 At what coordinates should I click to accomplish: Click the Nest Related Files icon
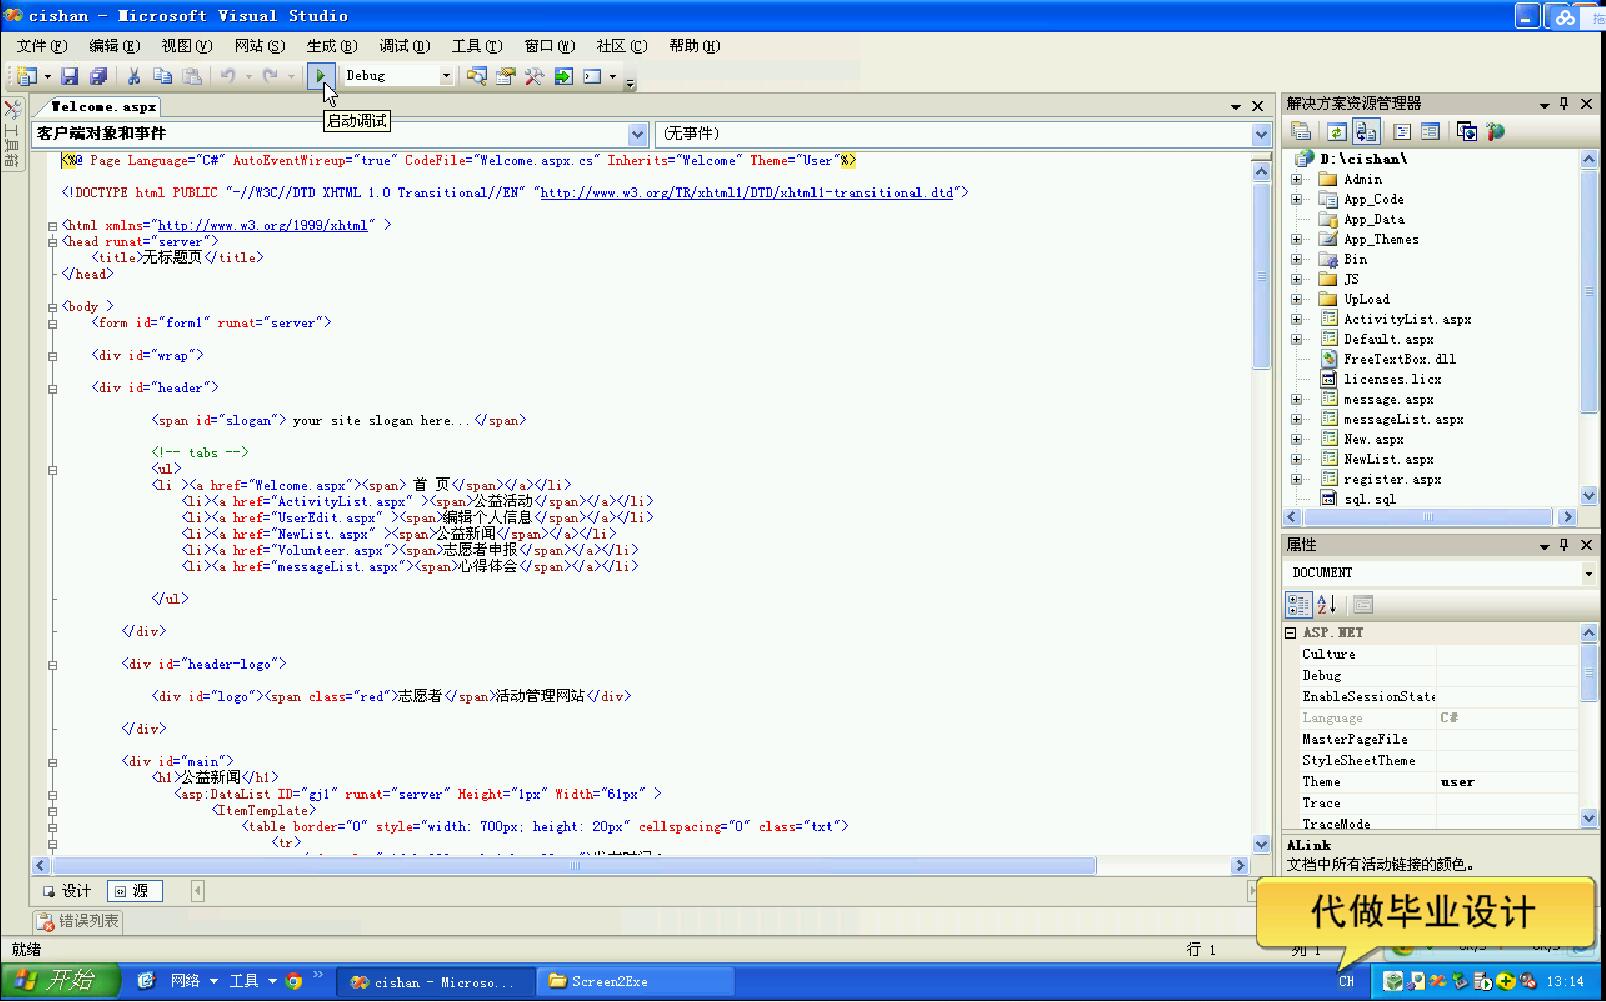tap(1366, 131)
